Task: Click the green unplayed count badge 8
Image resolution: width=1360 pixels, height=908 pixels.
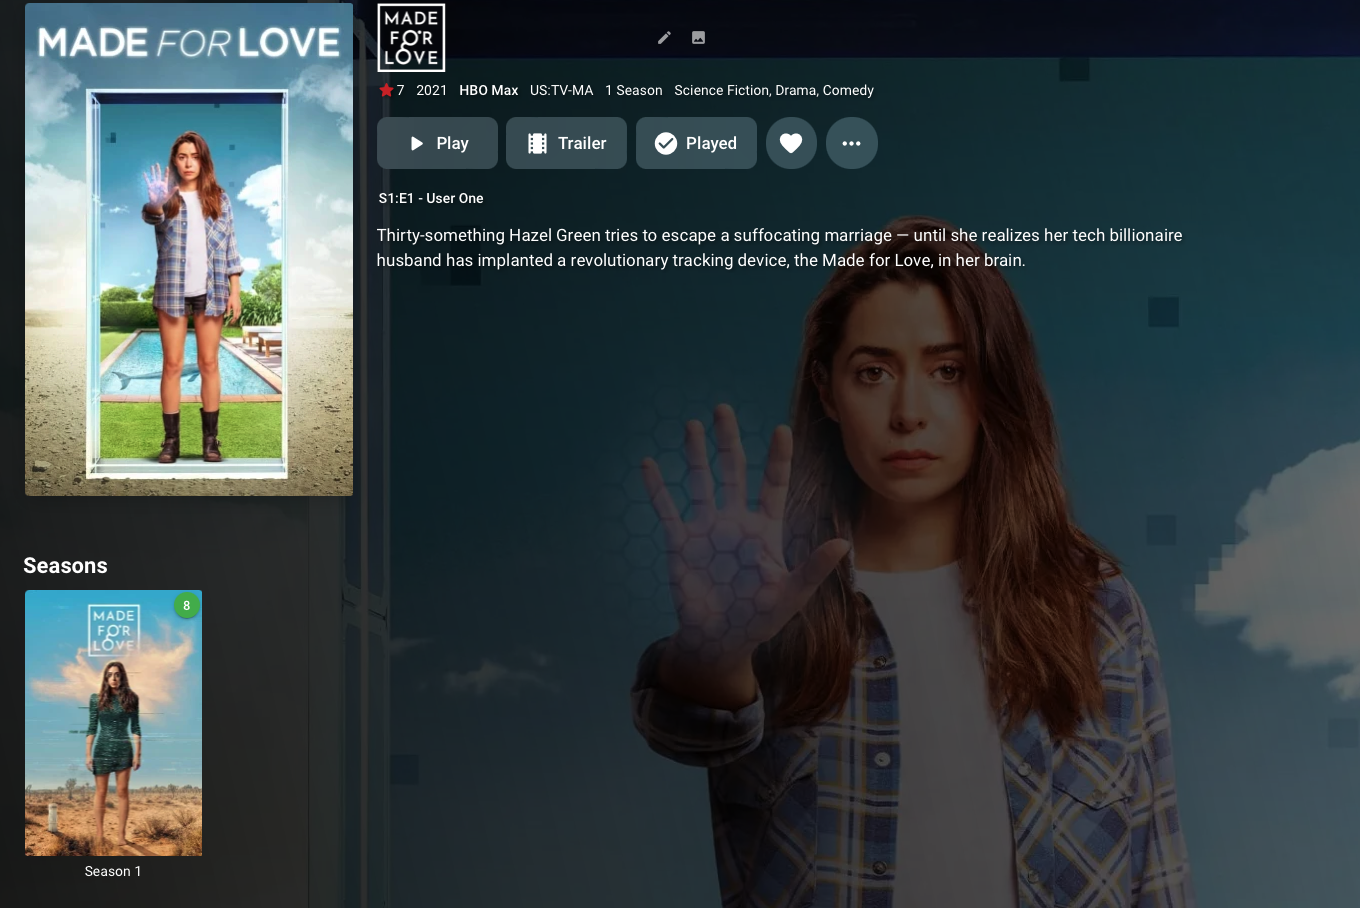Action: click(186, 605)
